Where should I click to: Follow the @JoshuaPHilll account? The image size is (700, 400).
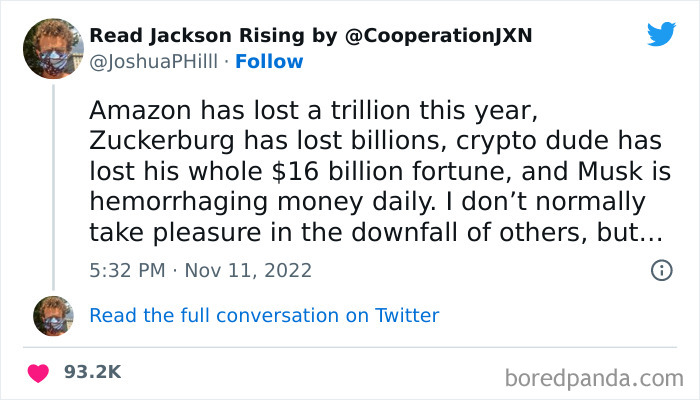(x=269, y=62)
